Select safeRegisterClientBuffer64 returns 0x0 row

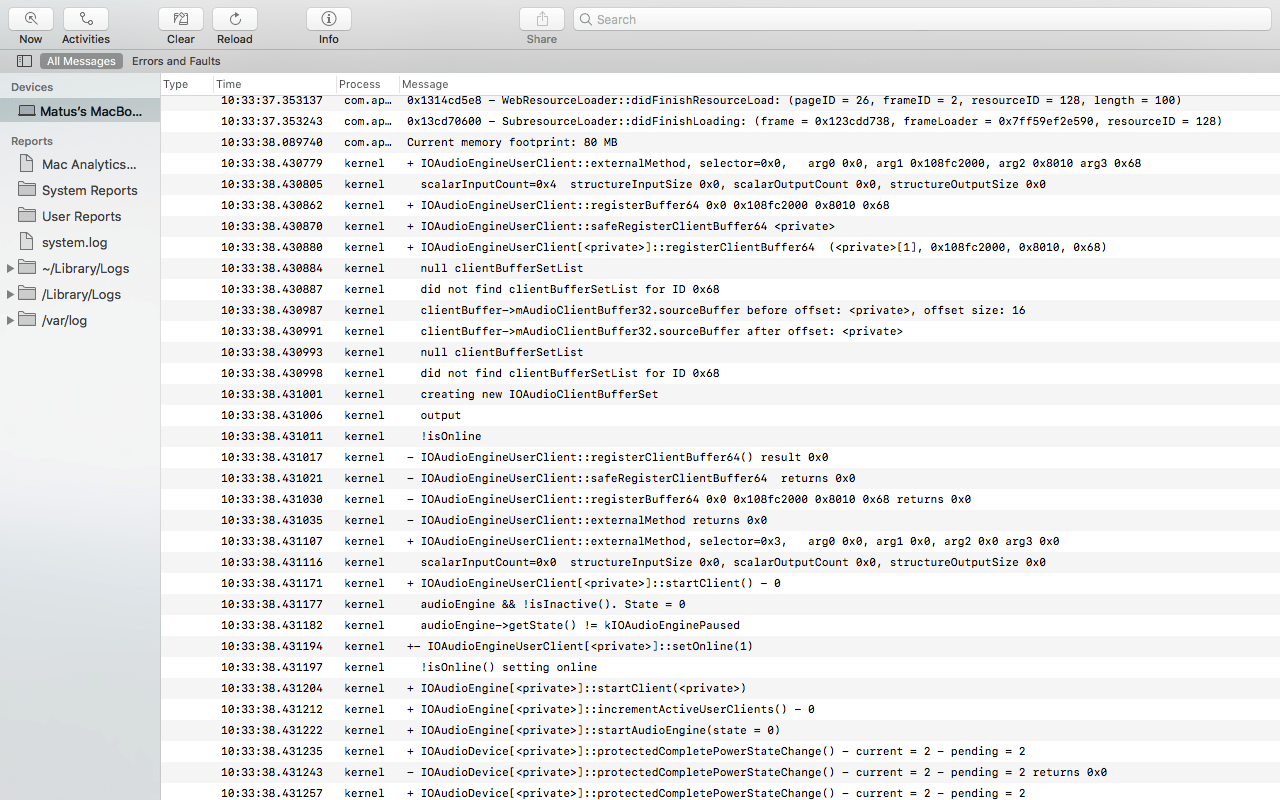pos(720,478)
